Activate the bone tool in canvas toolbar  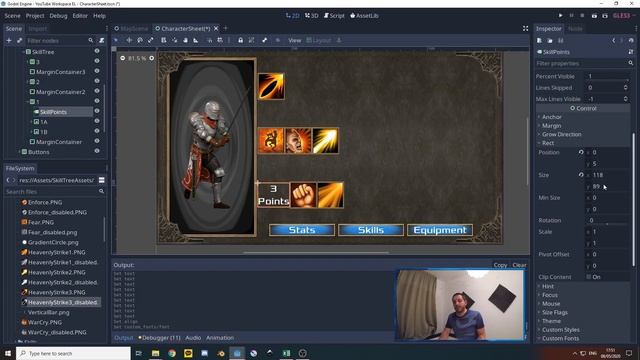(x=264, y=40)
